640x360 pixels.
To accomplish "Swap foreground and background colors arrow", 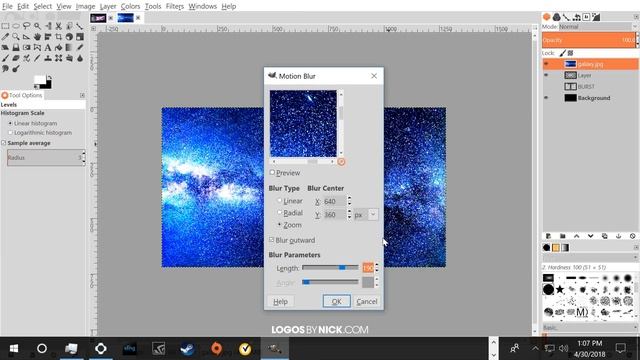I will pyautogui.click(x=49, y=77).
